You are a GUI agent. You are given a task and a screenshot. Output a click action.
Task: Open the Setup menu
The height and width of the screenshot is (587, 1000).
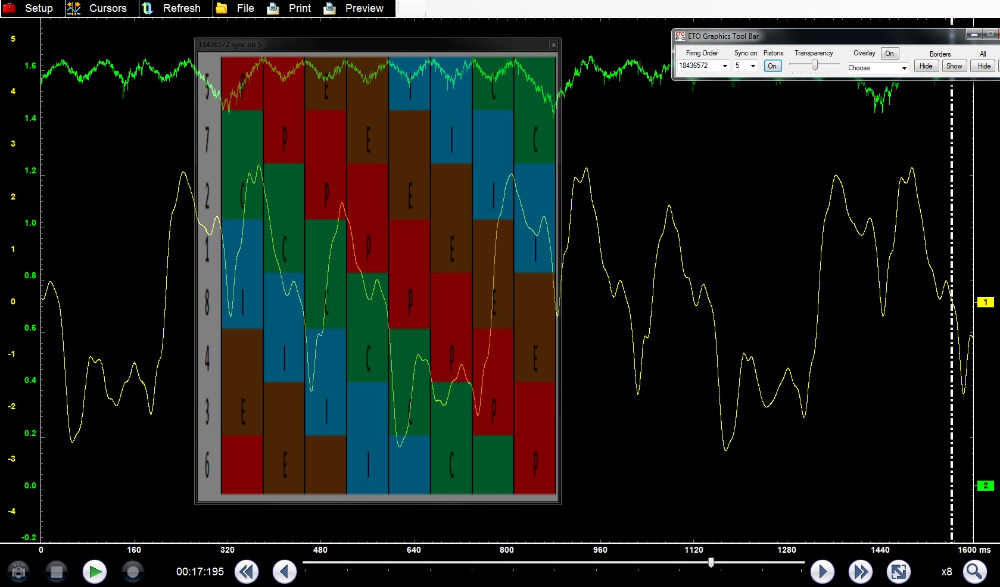click(28, 8)
